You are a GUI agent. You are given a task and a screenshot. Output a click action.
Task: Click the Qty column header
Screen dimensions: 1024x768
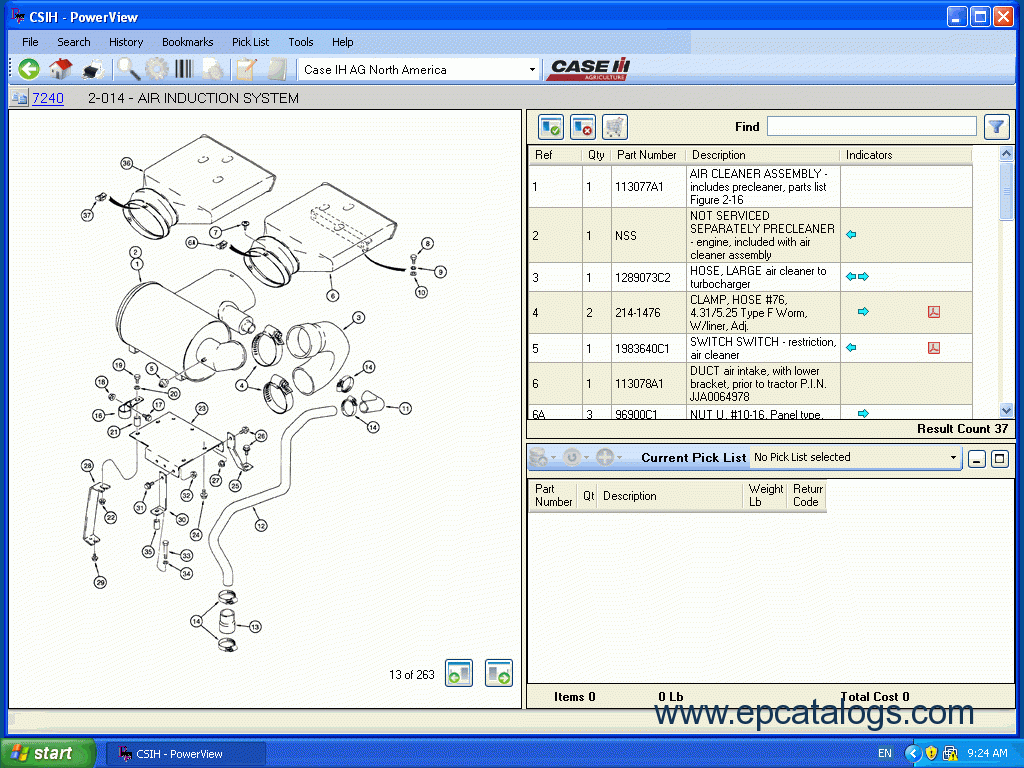(x=596, y=155)
